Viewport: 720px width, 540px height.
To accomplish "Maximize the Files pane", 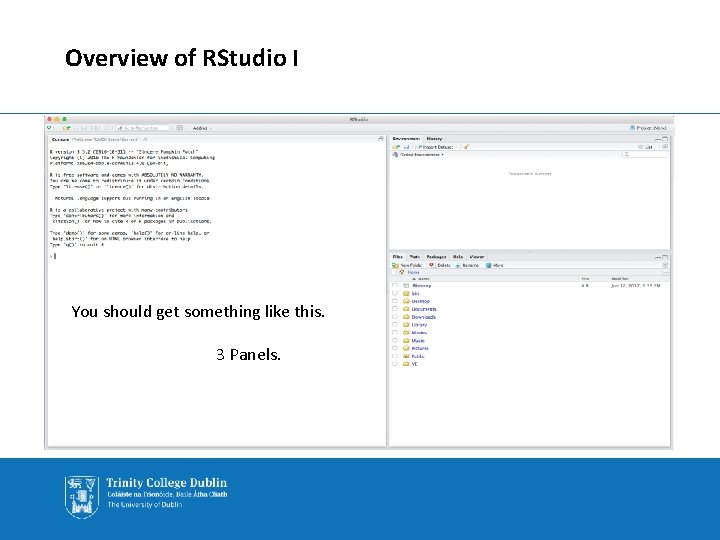I will point(665,257).
